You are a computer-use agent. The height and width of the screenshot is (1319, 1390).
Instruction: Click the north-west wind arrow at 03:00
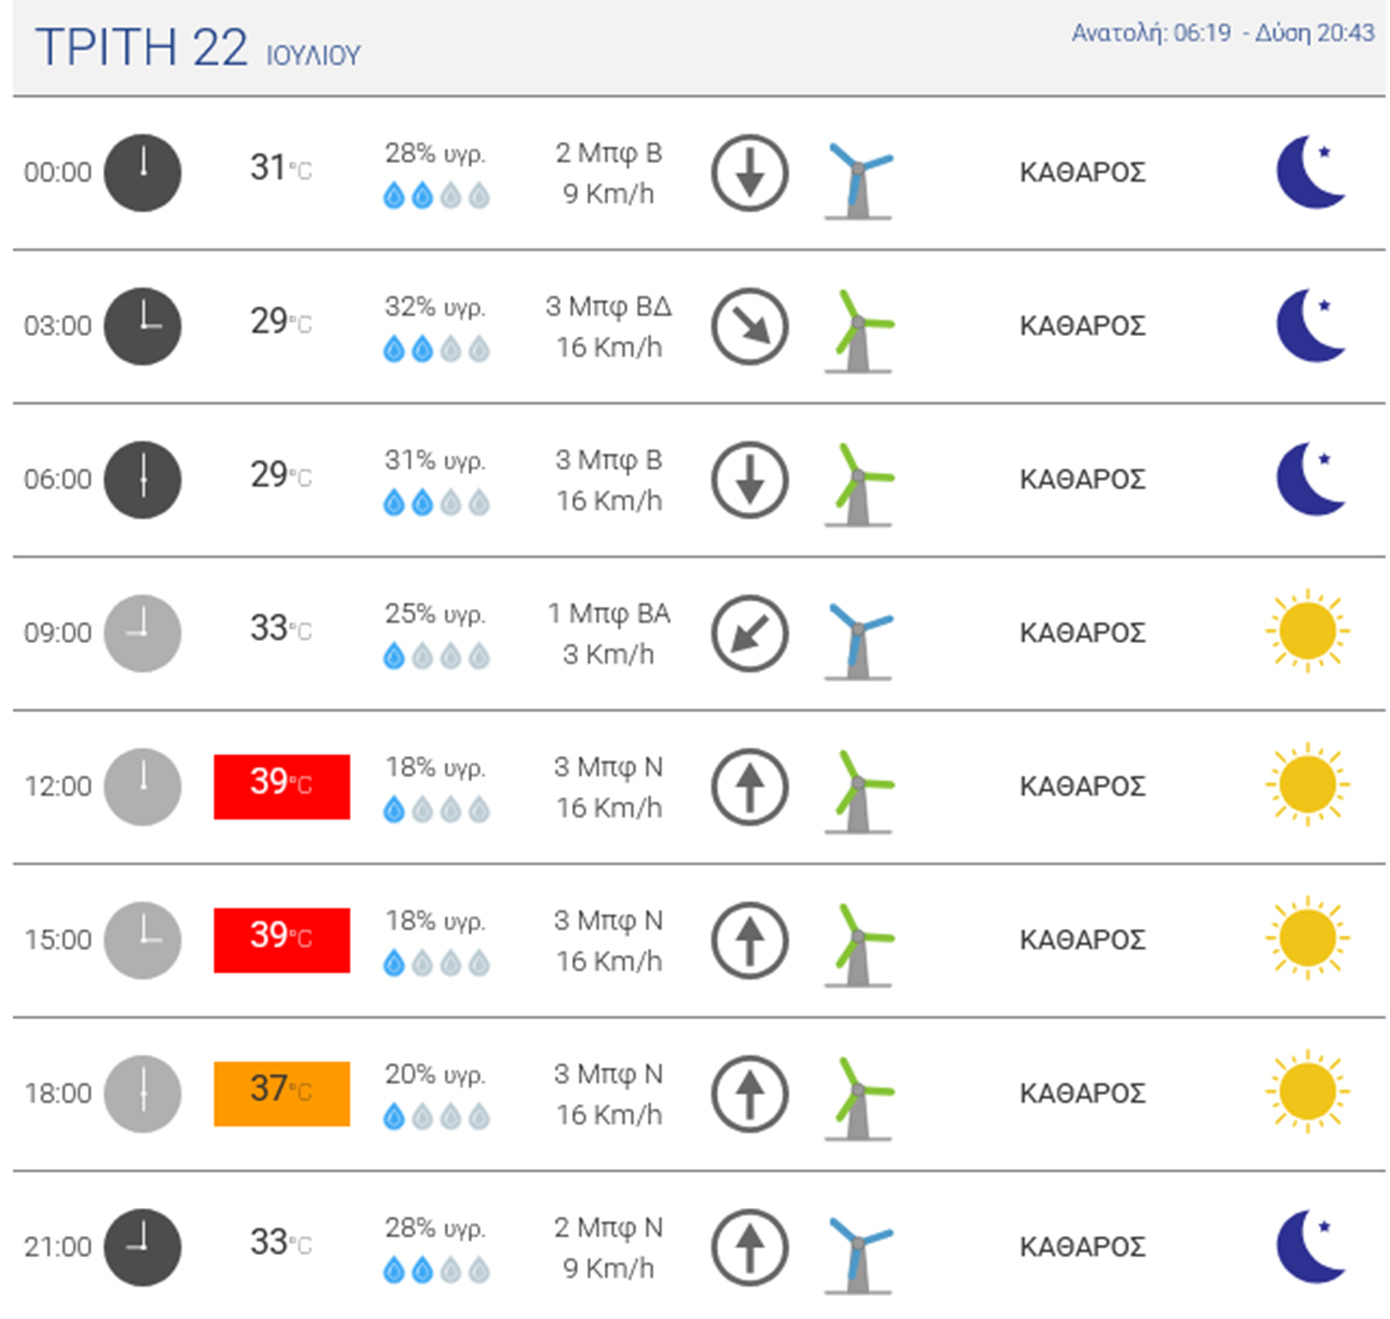(750, 326)
